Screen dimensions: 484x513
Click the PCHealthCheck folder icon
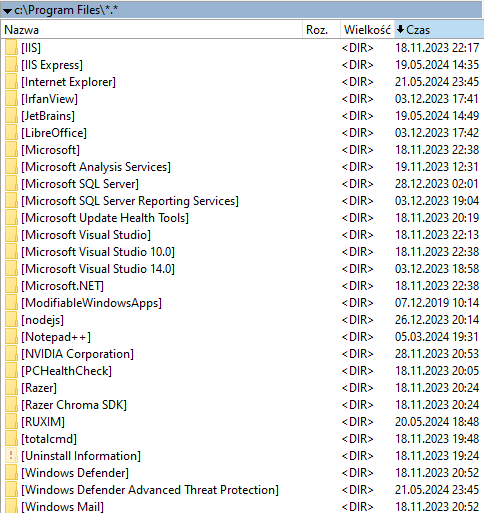click(x=11, y=371)
